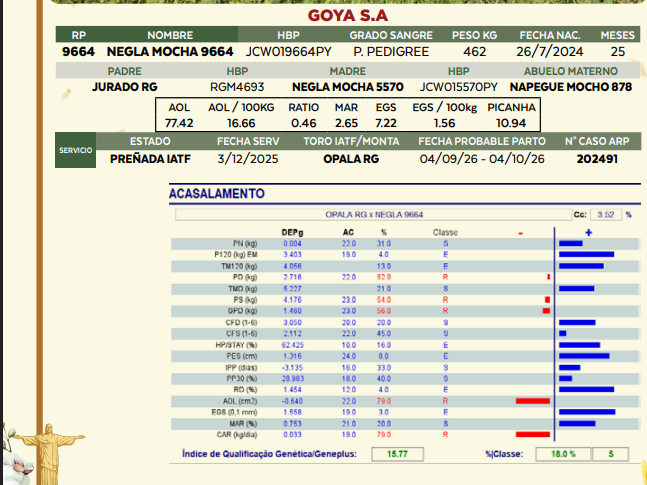The width and height of the screenshot is (647, 485).
Task: Click the probable calving date range
Action: click(x=482, y=159)
